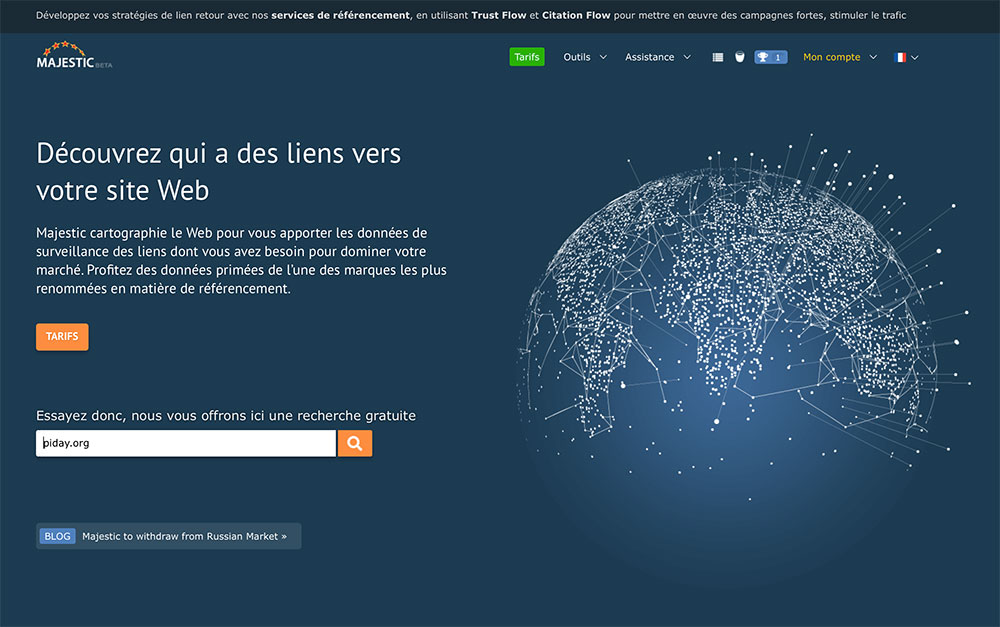Viewport: 1000px width, 627px height.
Task: Click the heading 'Découvrez qui a des liens vers'
Action: point(219,154)
